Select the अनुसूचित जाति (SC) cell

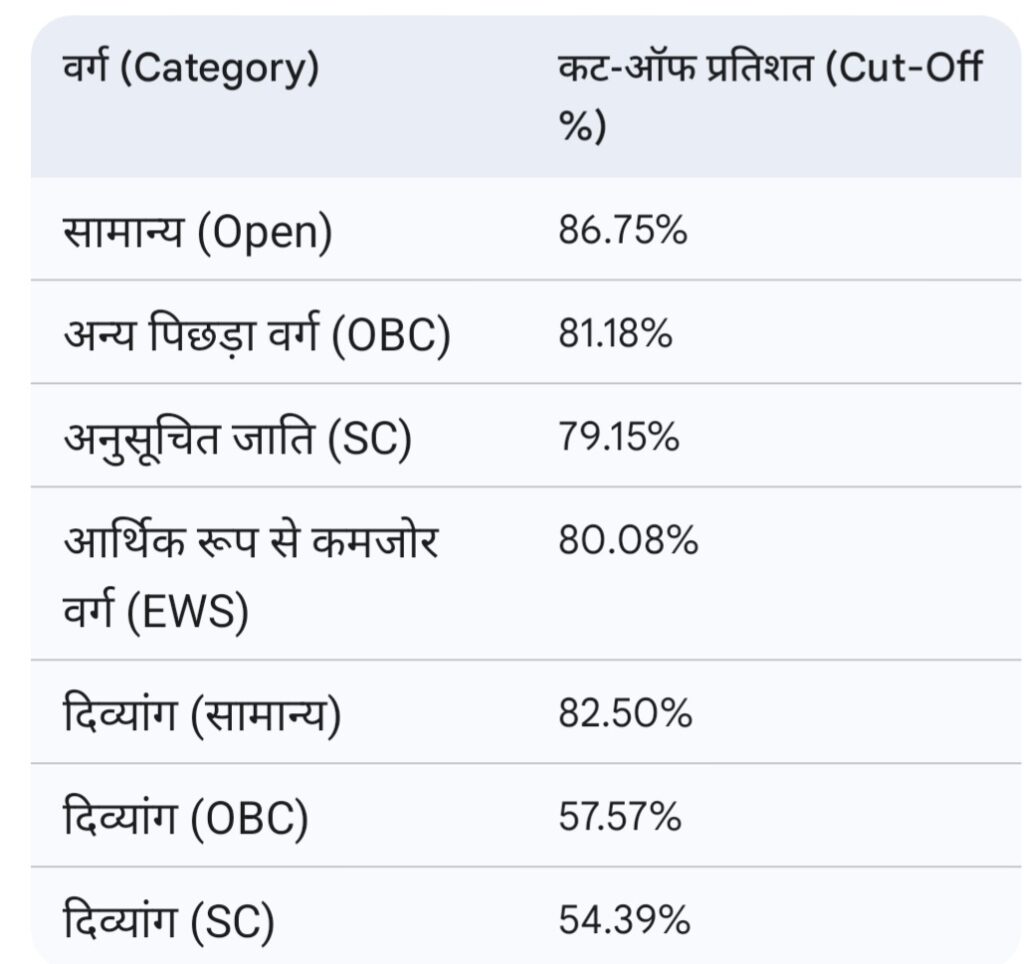click(237, 440)
